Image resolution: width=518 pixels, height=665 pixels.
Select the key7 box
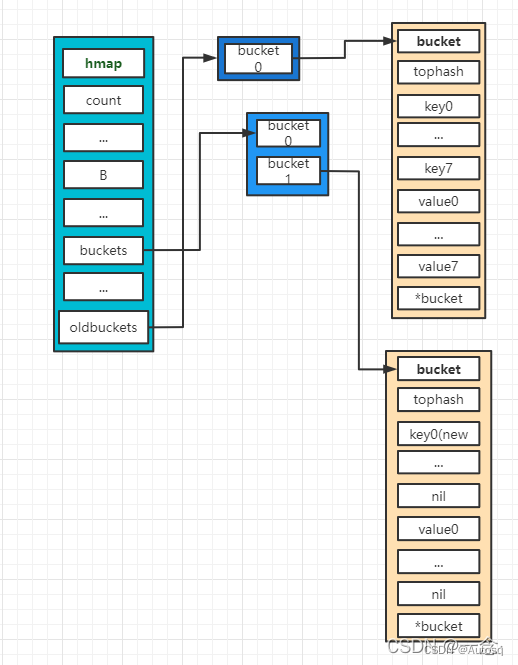(439, 168)
